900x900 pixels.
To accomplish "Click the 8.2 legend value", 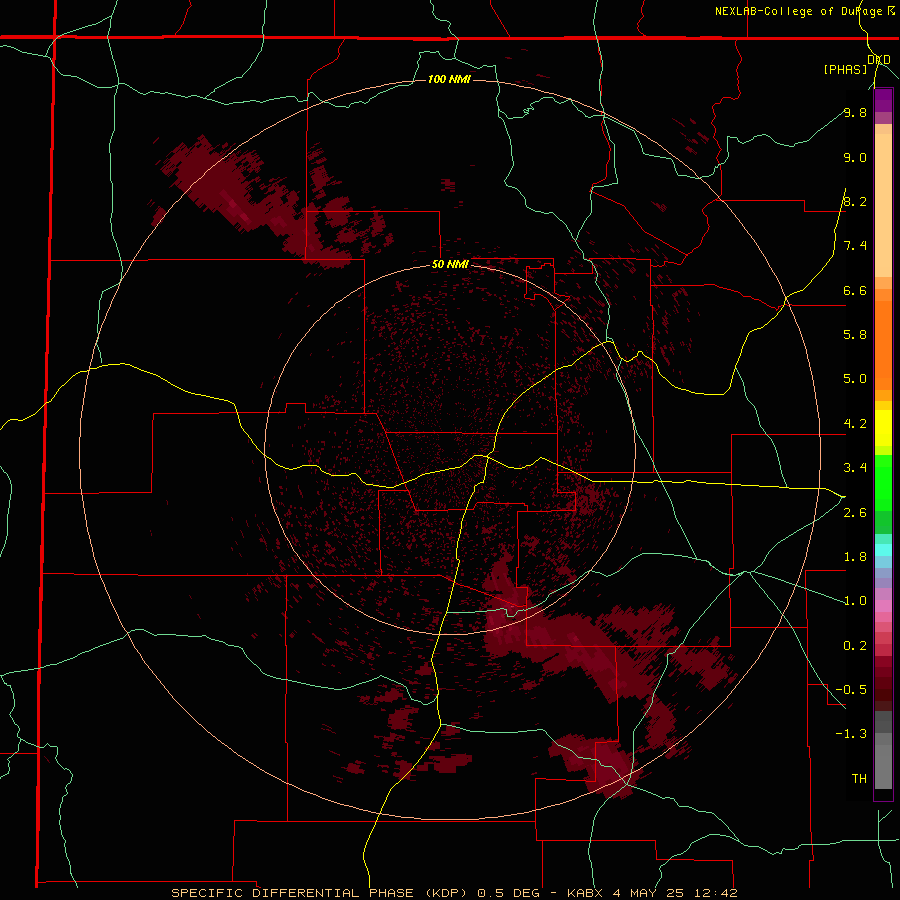I will 855,201.
